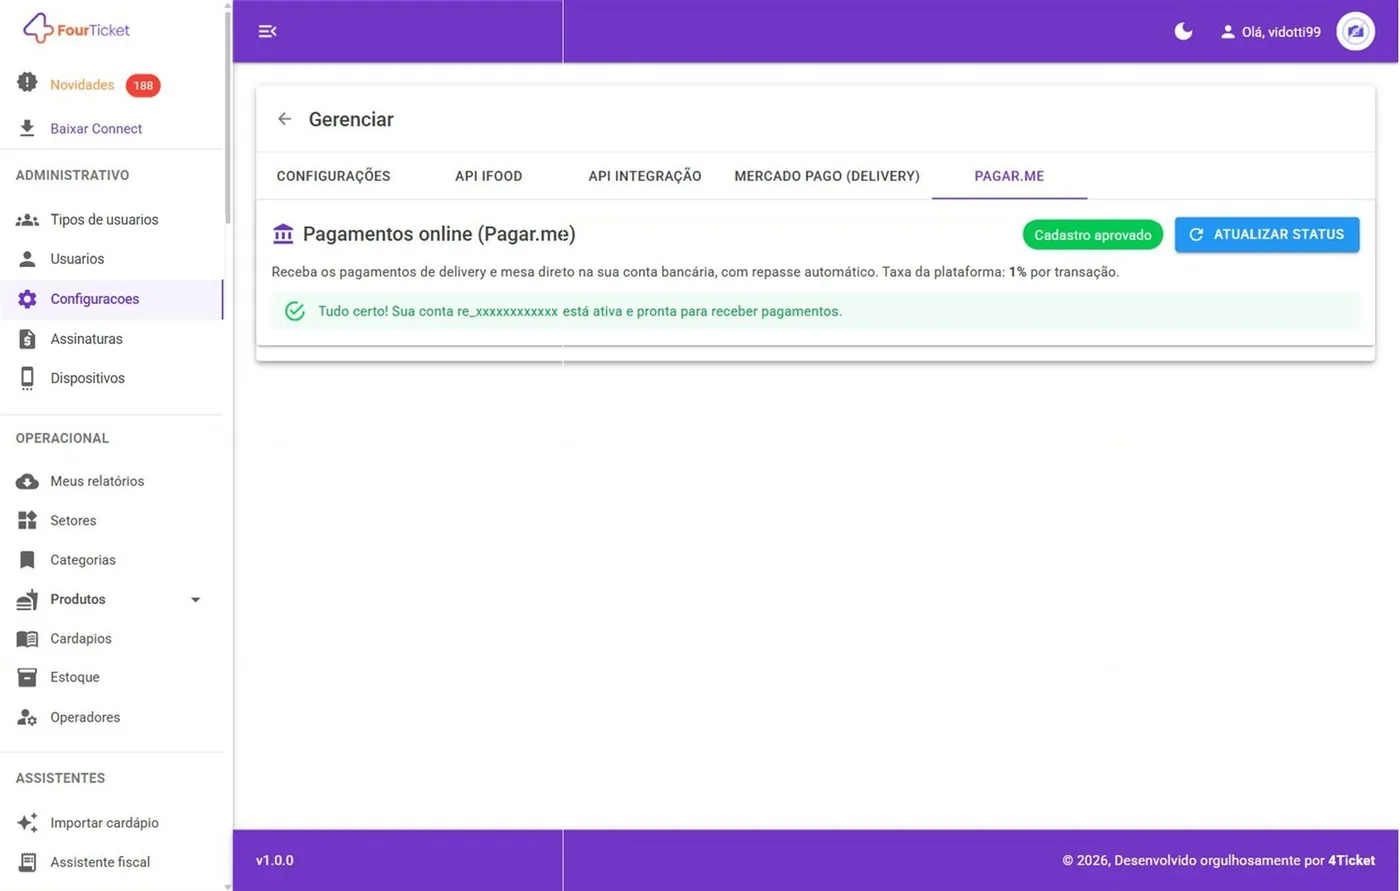Open the Baixar Connect link
Image resolution: width=1400 pixels, height=891 pixels.
tap(96, 128)
